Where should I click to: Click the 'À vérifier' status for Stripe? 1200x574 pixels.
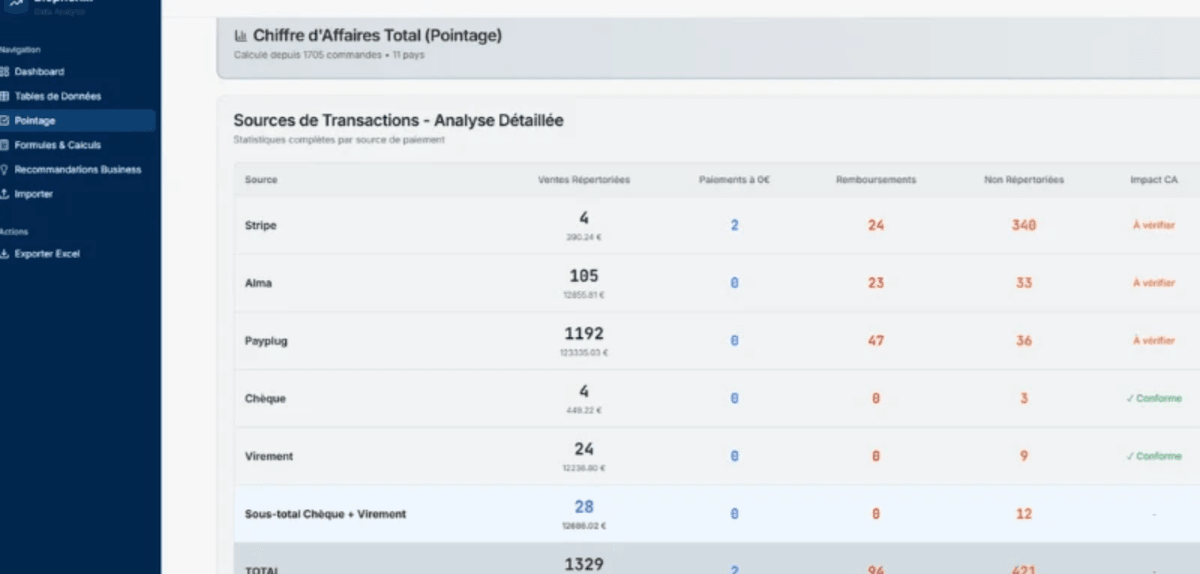pos(1153,226)
